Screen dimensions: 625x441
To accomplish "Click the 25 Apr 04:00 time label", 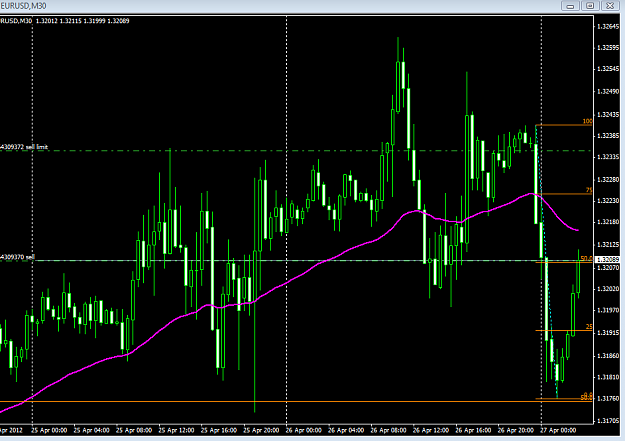I will click(91, 430).
